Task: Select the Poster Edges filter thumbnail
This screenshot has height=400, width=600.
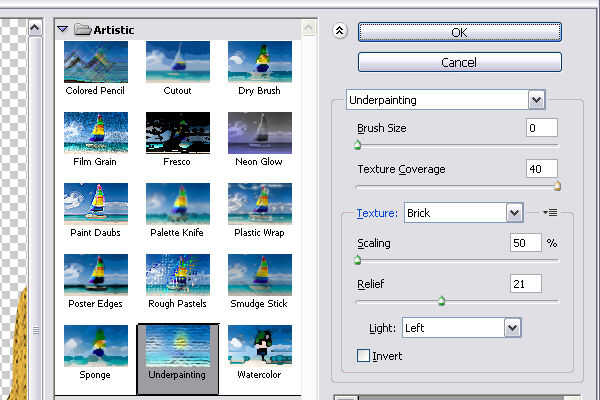Action: click(x=96, y=275)
